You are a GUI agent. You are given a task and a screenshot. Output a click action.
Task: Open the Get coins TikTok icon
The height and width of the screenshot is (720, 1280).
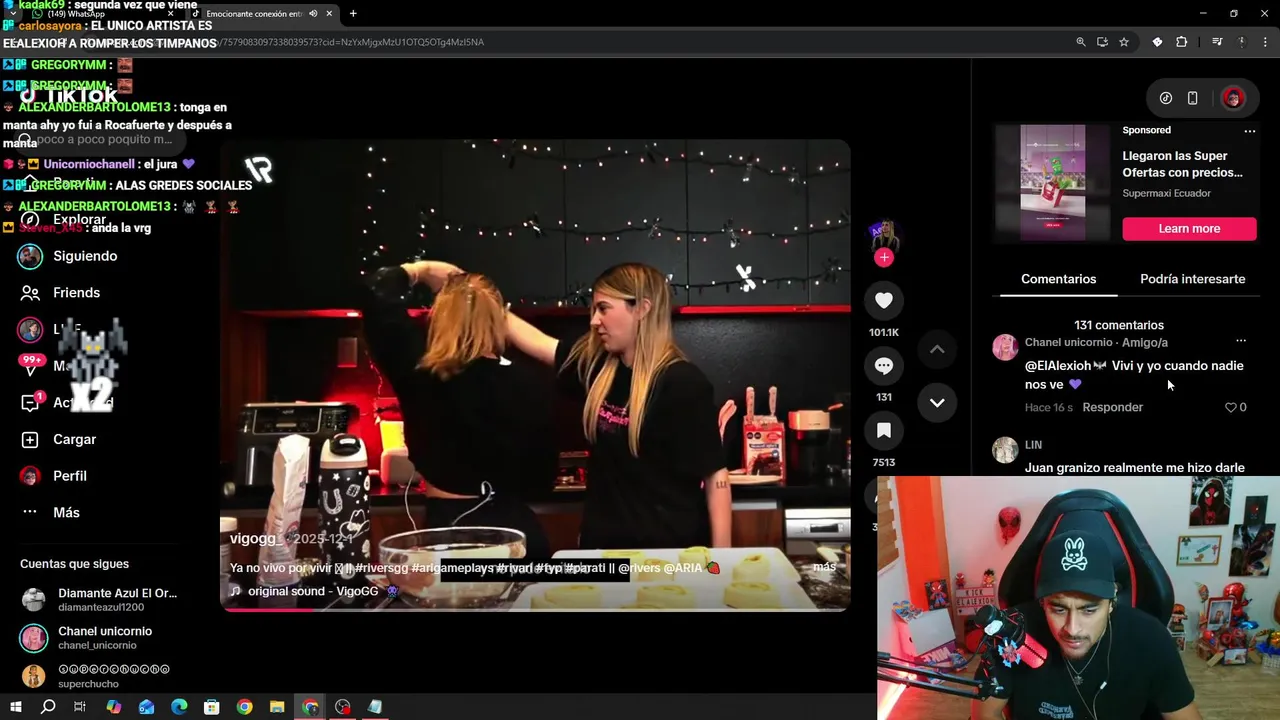[1166, 98]
